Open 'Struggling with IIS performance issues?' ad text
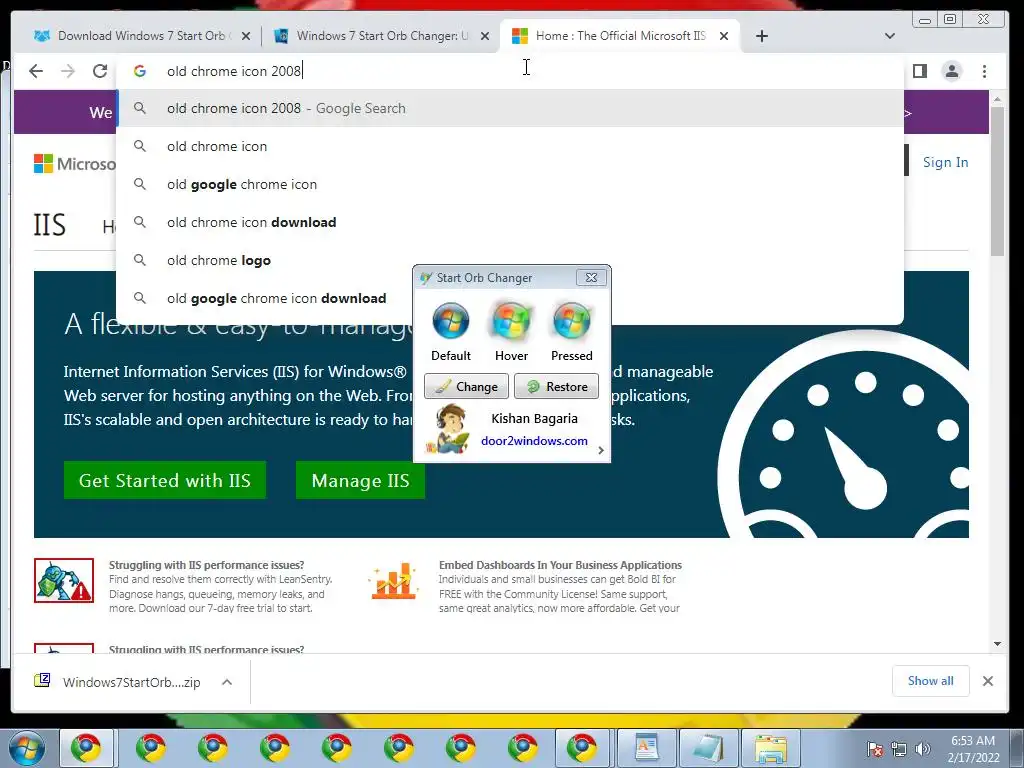 206,565
